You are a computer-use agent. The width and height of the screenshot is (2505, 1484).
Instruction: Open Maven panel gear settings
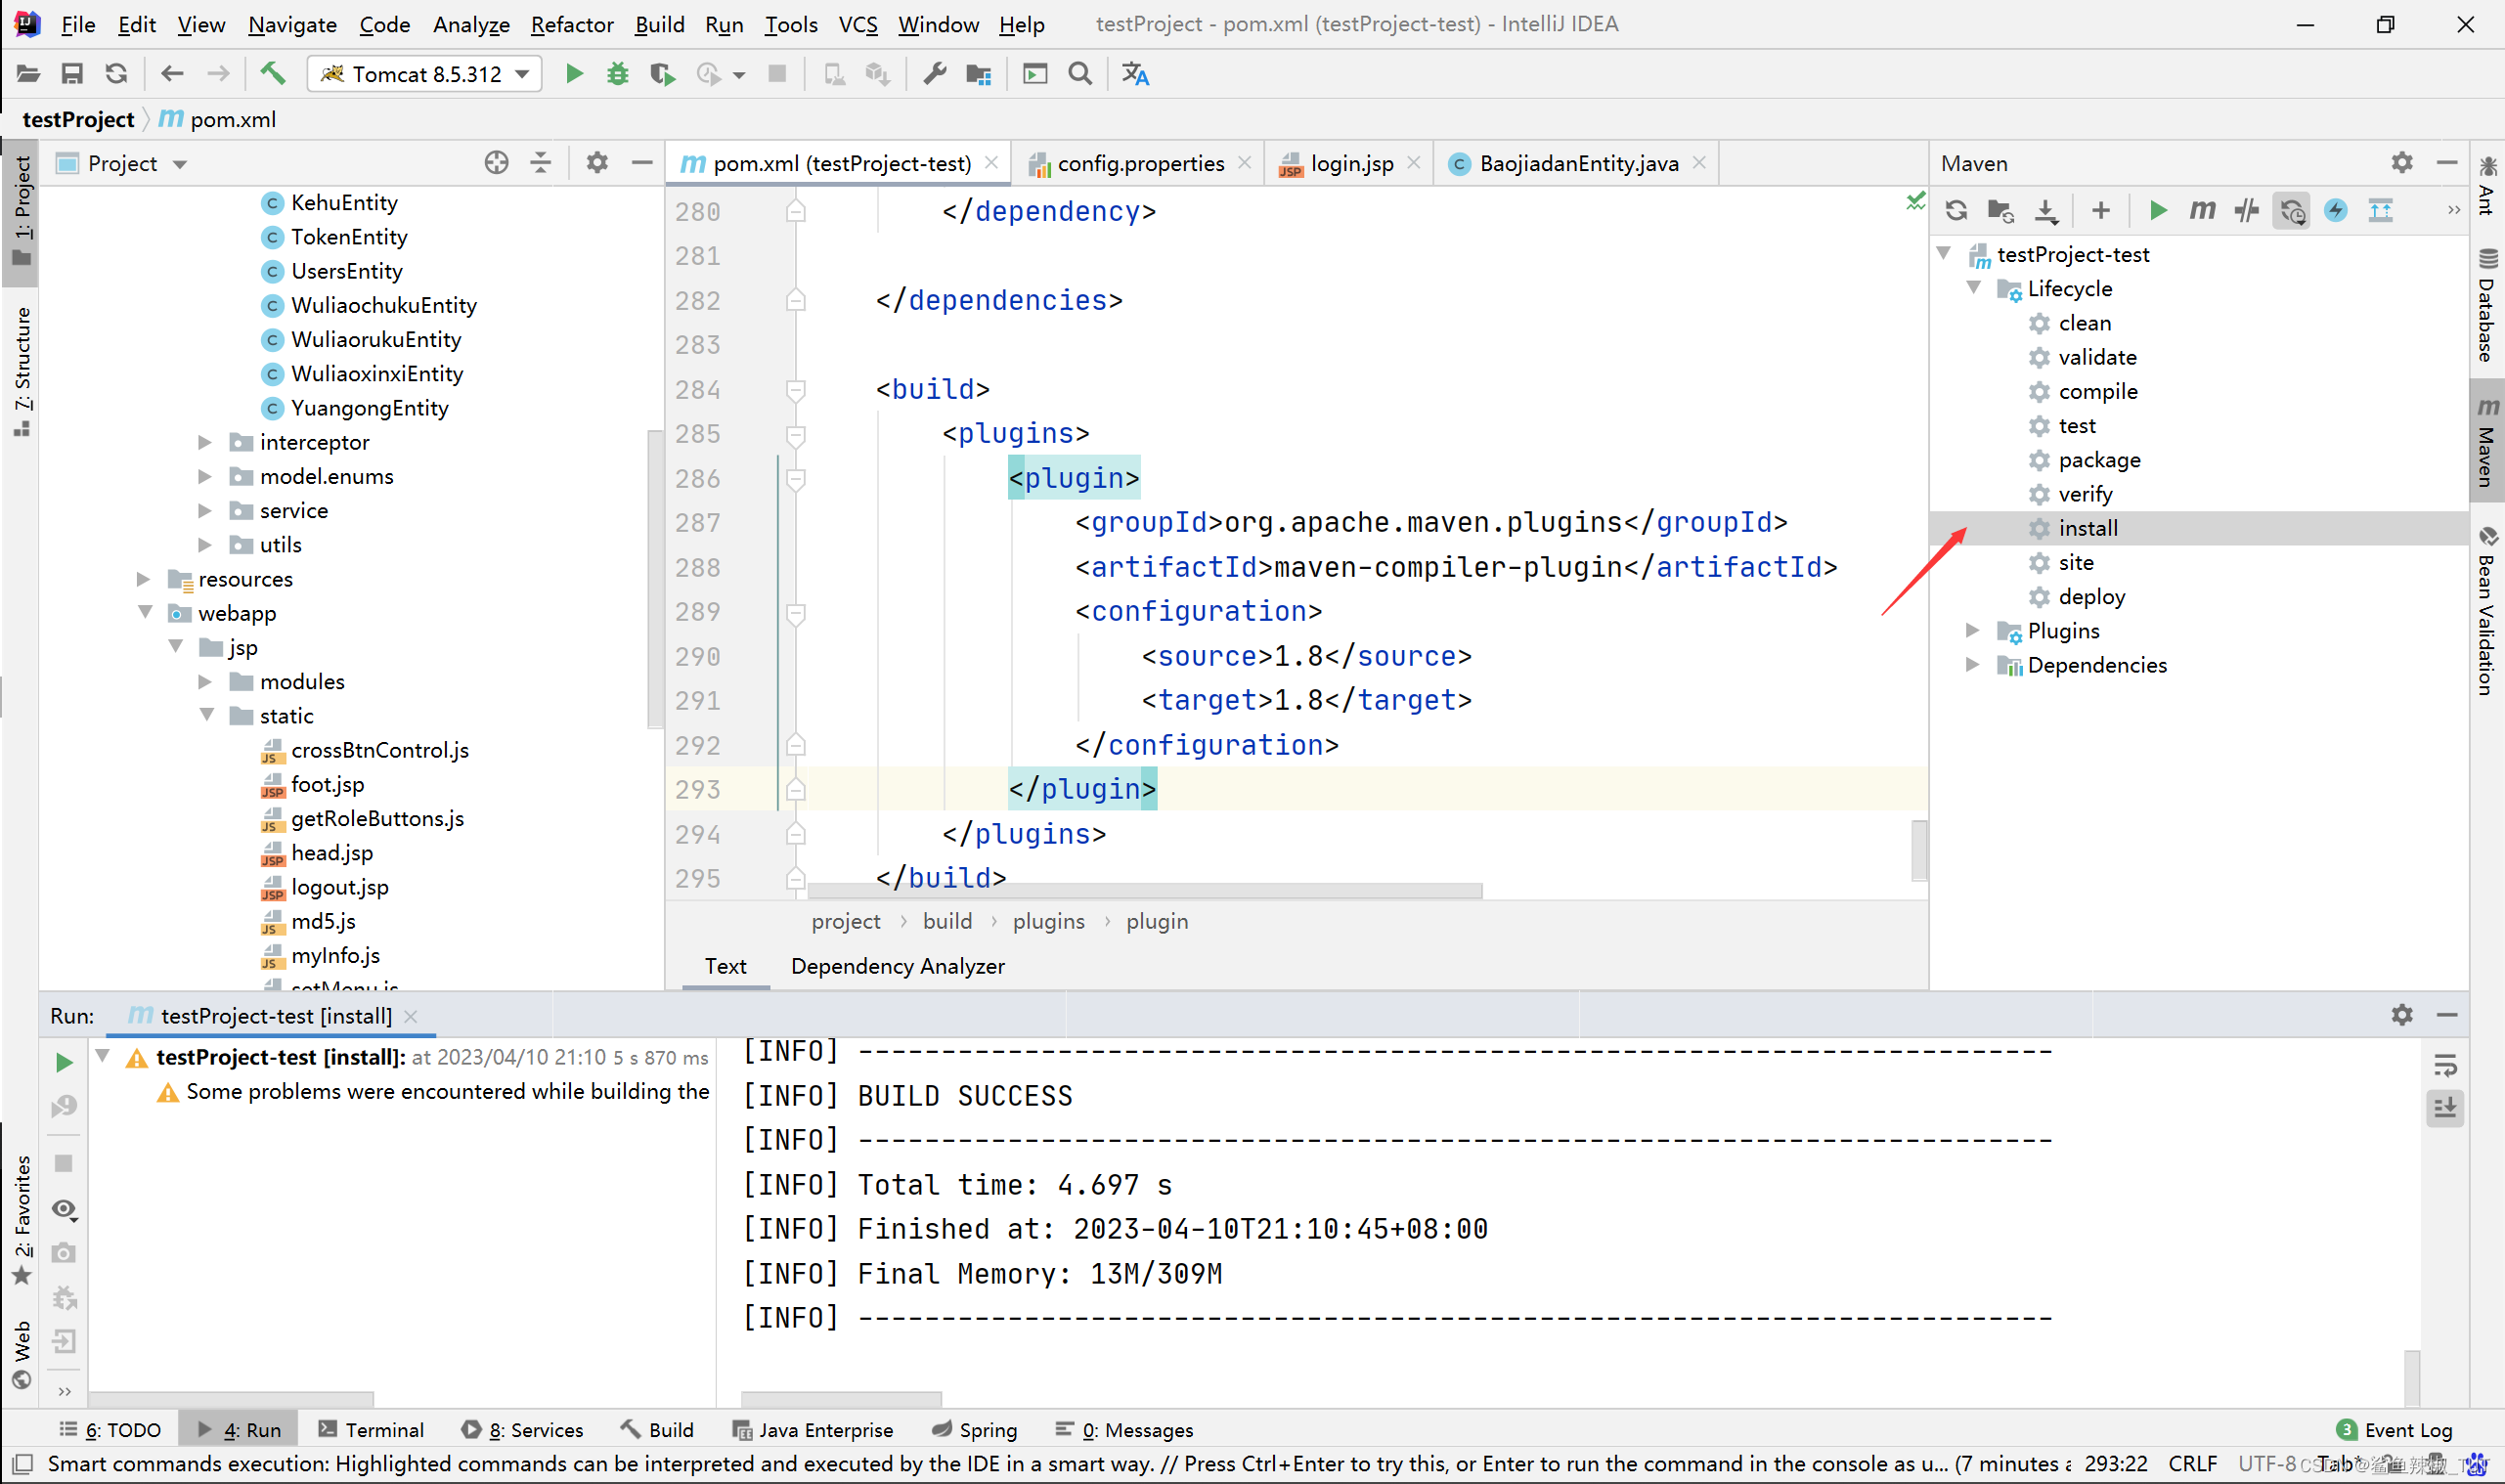(x=2402, y=163)
